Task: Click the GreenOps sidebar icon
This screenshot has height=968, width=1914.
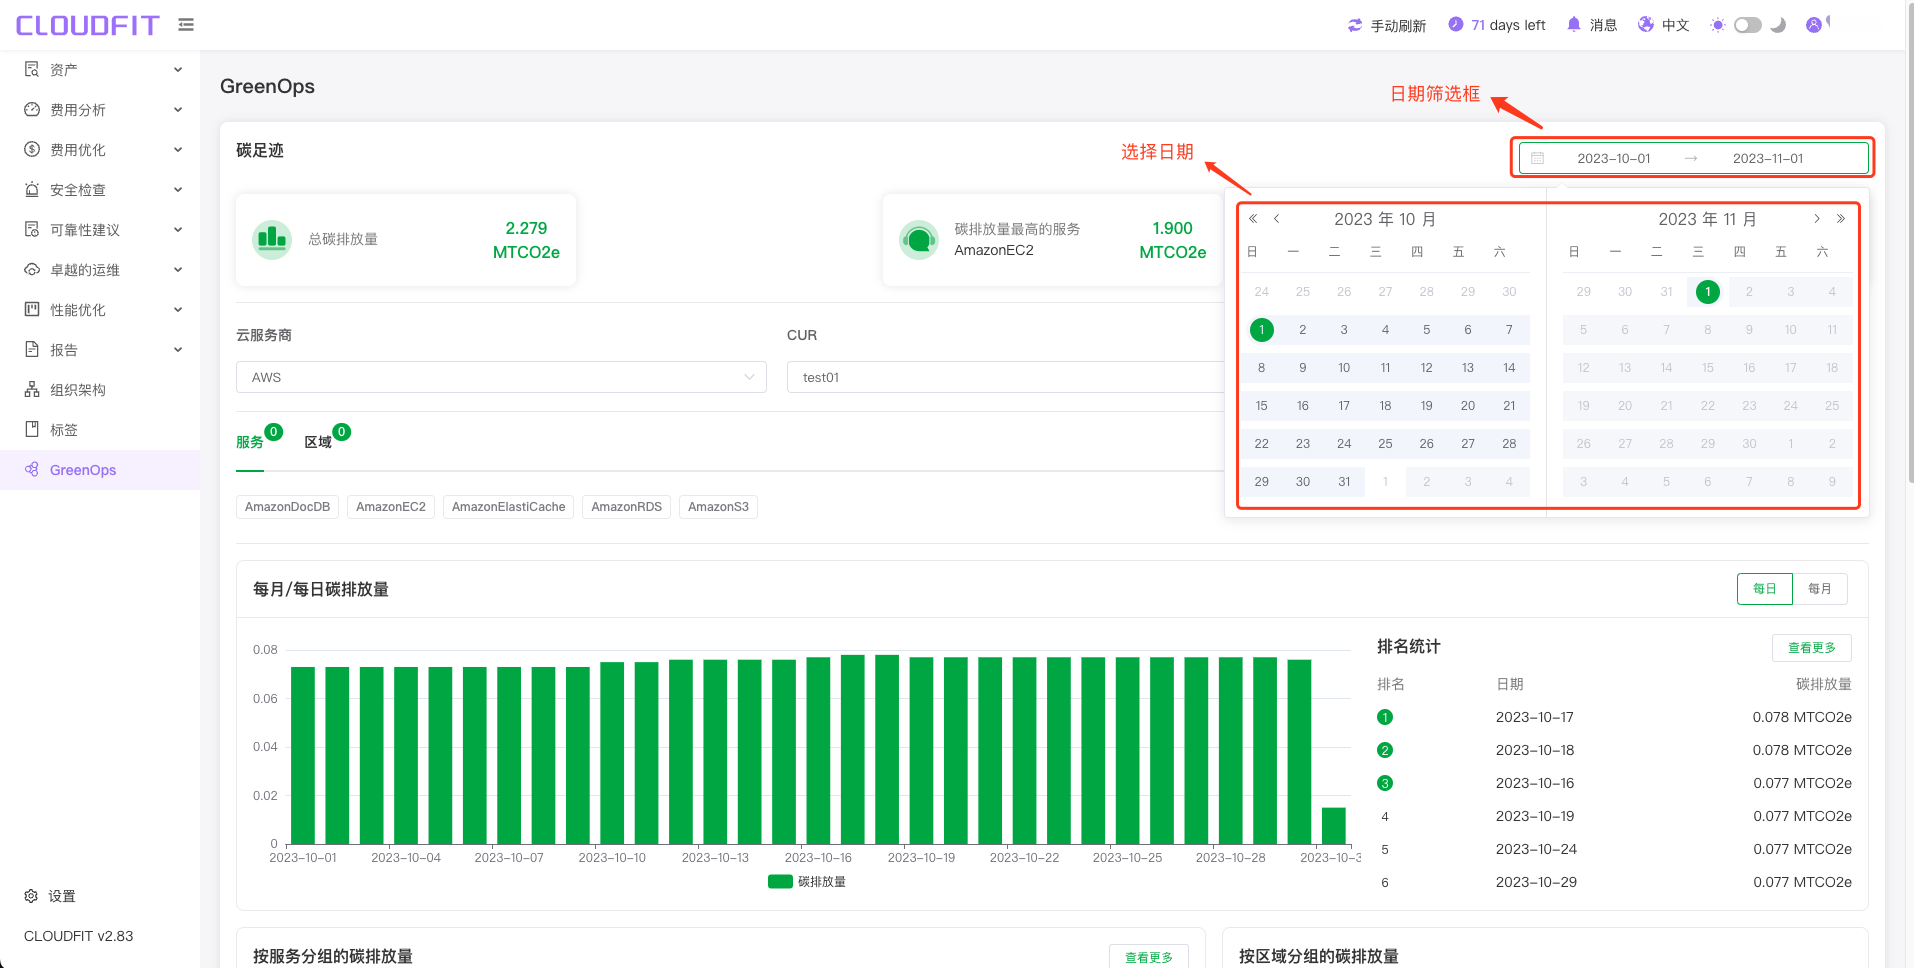Action: [32, 469]
